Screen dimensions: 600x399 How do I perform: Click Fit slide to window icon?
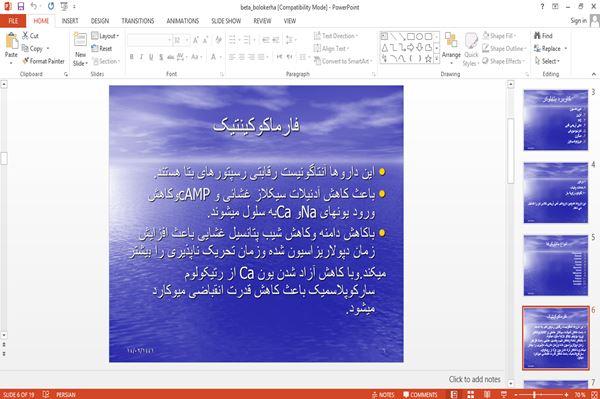pyautogui.click(x=595, y=394)
